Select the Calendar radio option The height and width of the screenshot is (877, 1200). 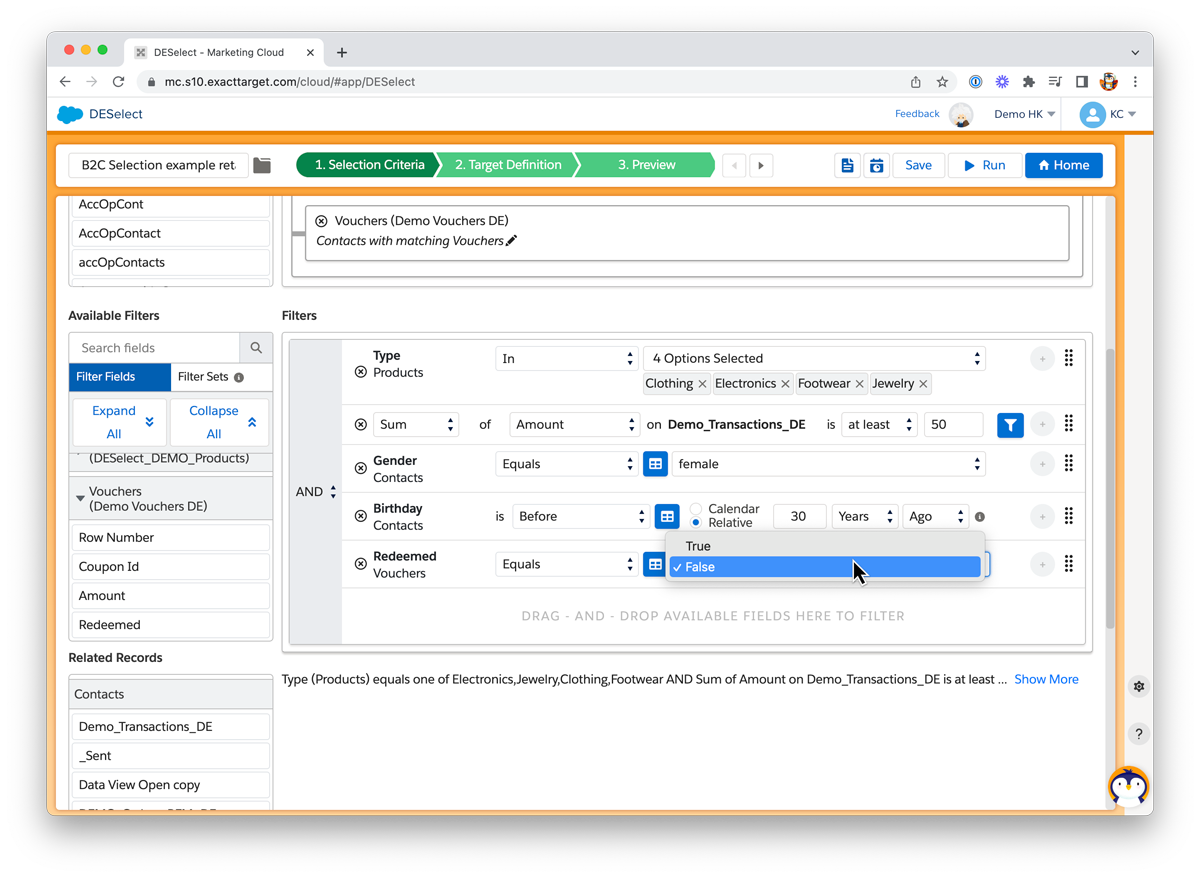point(696,509)
